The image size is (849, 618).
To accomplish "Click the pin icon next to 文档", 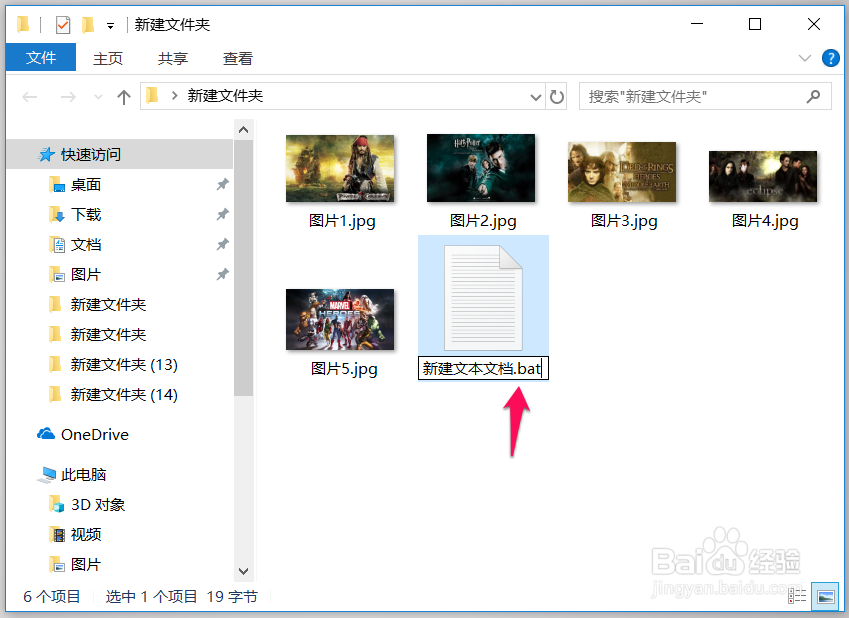I will [x=222, y=245].
